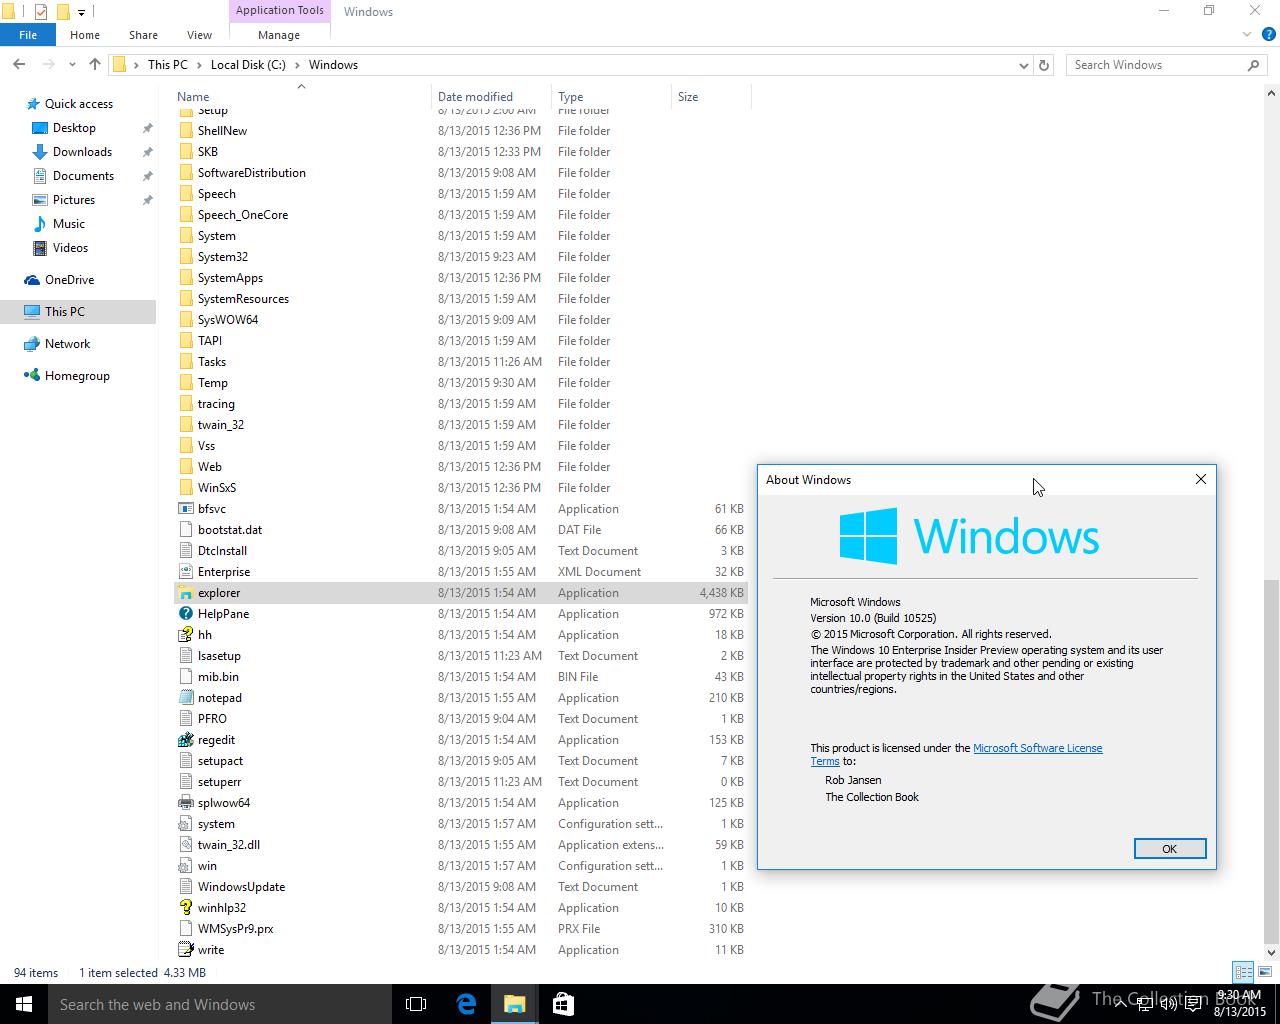Click the search magnifier icon
The image size is (1280, 1024).
[x=1253, y=65]
